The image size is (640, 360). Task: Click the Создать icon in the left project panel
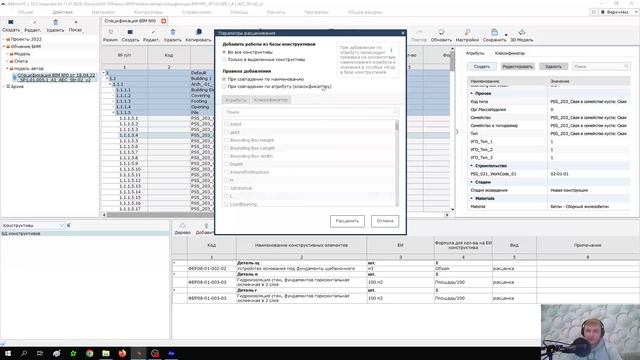pos(11,22)
